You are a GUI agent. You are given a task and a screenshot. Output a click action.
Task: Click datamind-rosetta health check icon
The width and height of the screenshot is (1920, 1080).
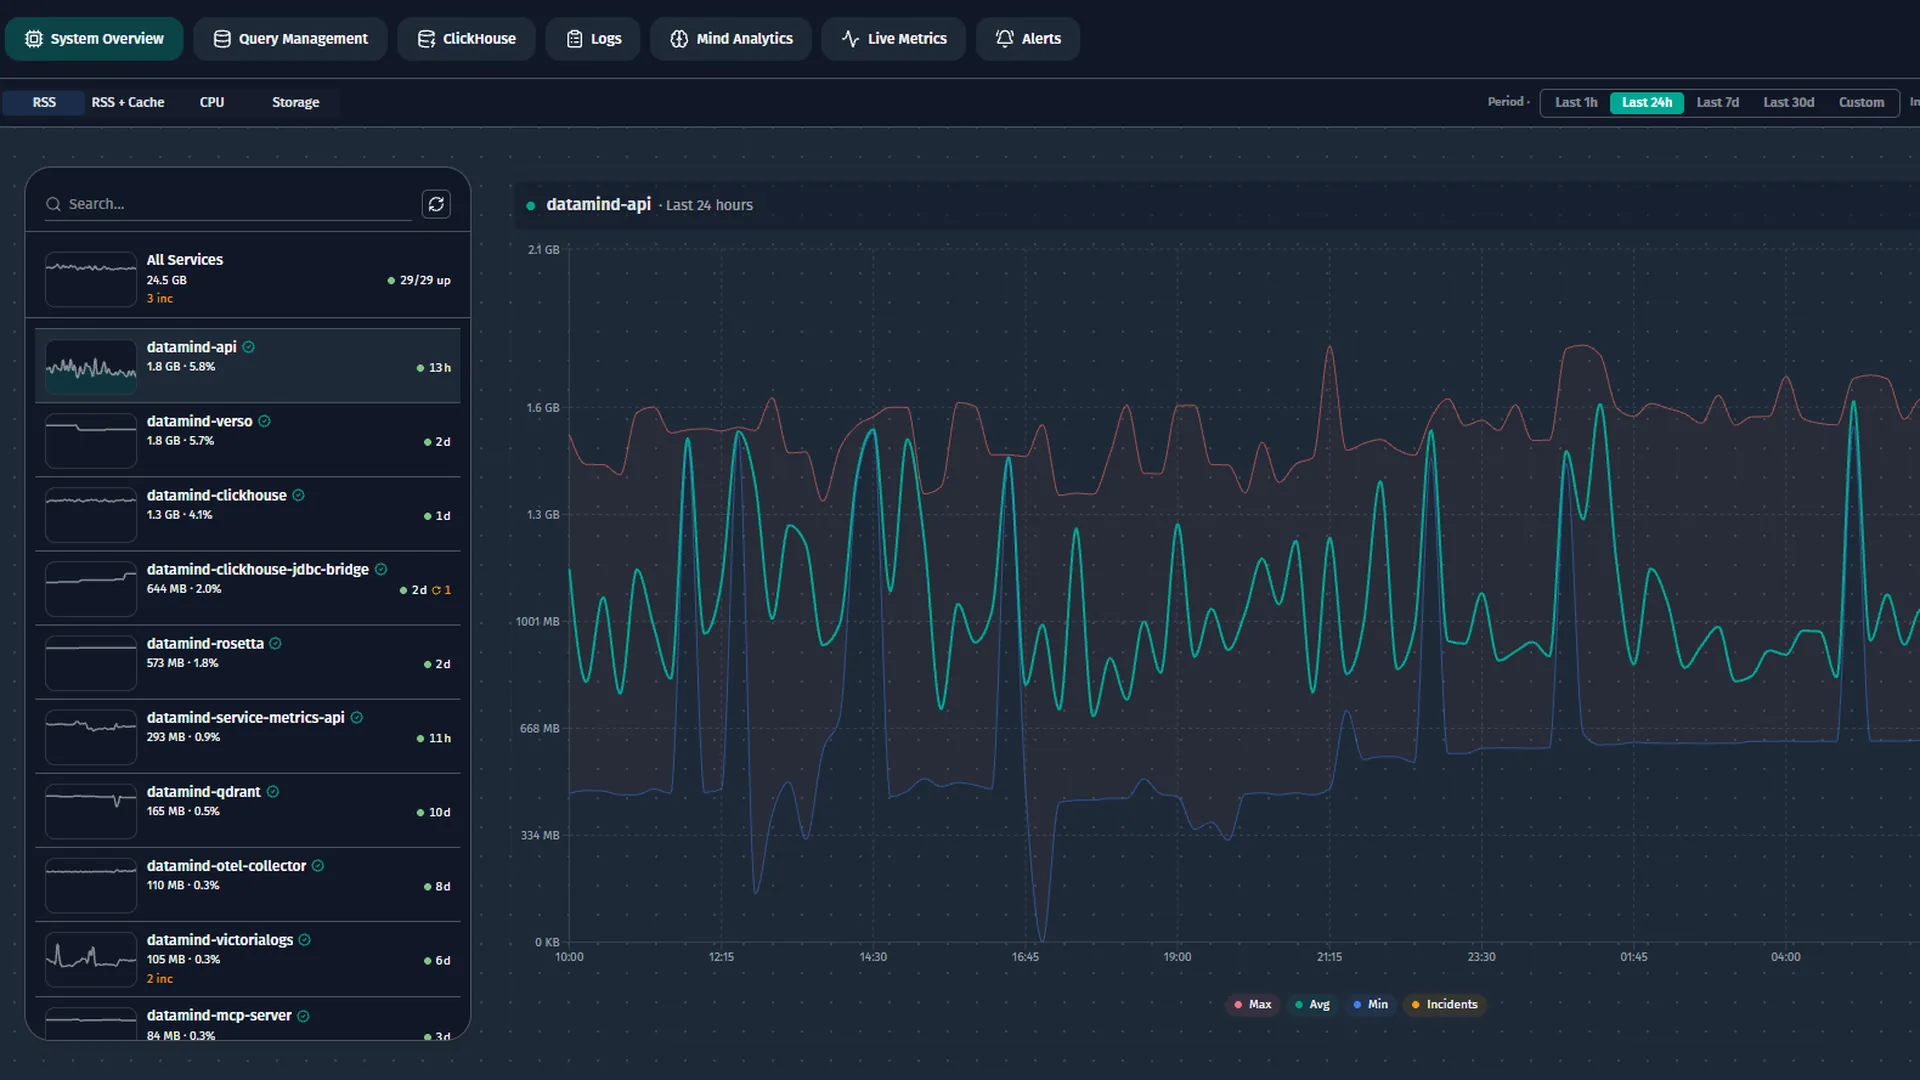pos(275,643)
